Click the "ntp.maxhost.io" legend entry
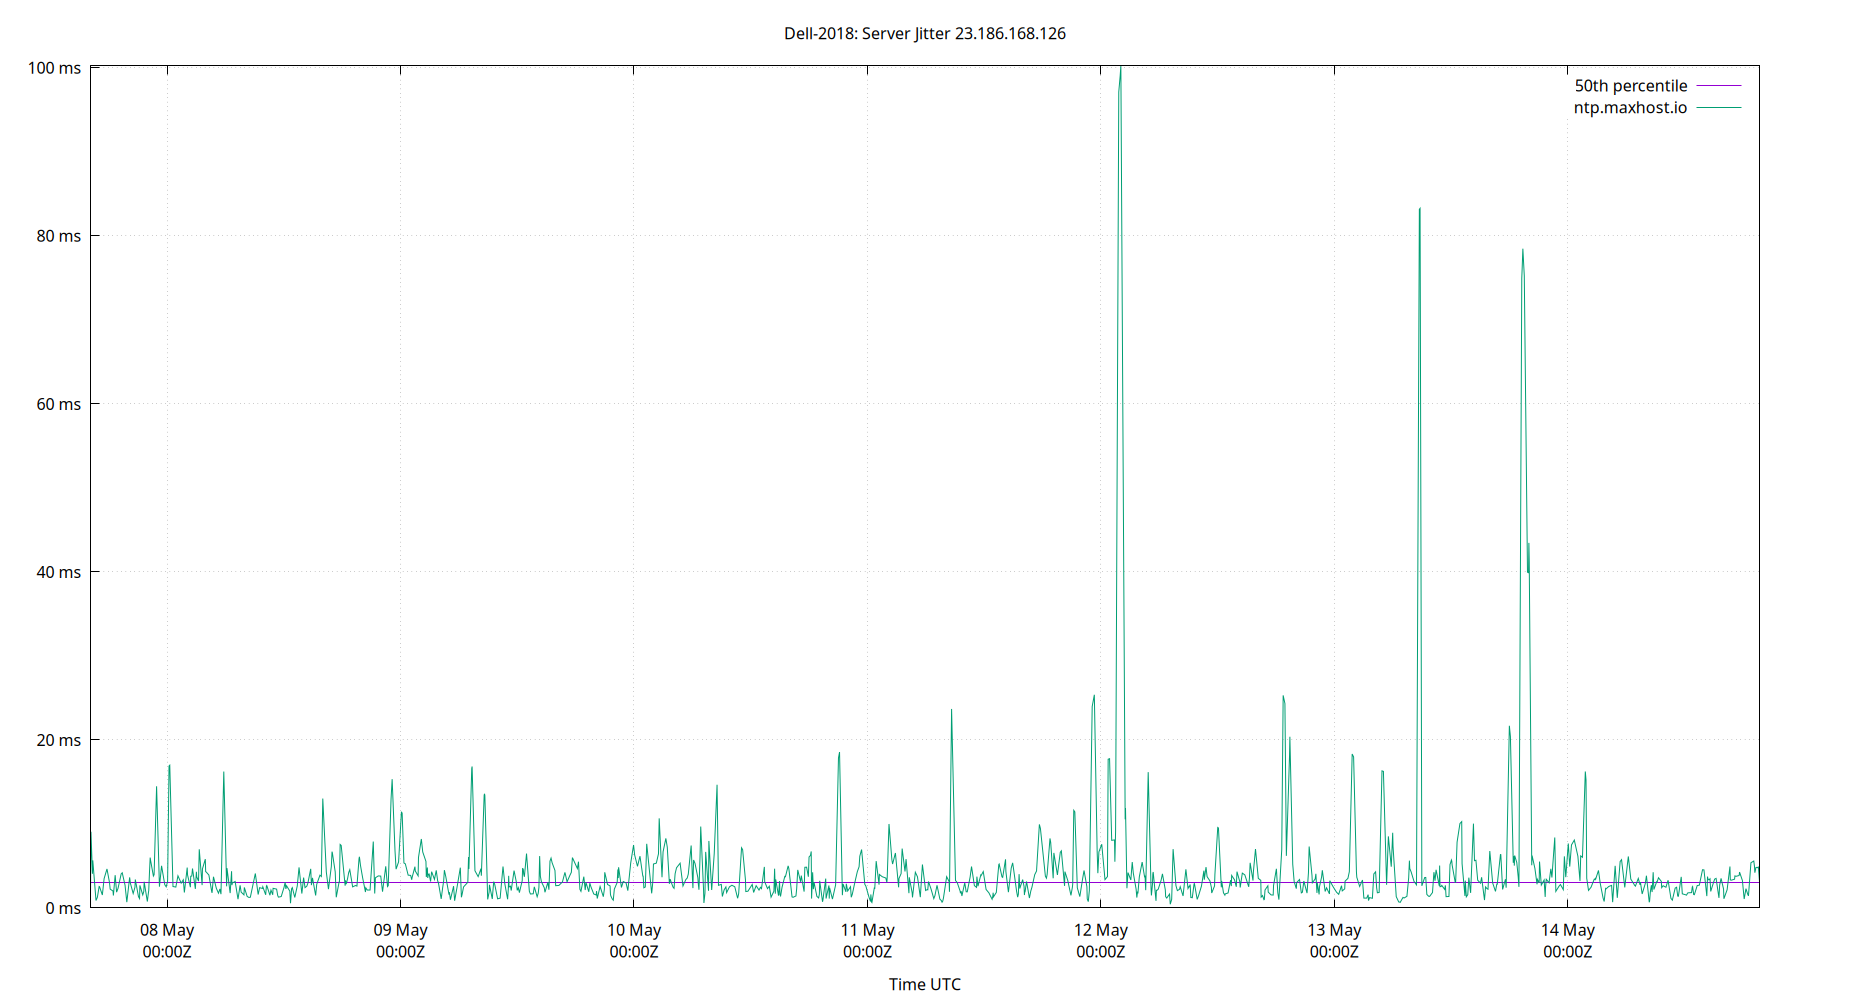Viewport: 1850px width, 1000px height. (x=1630, y=108)
